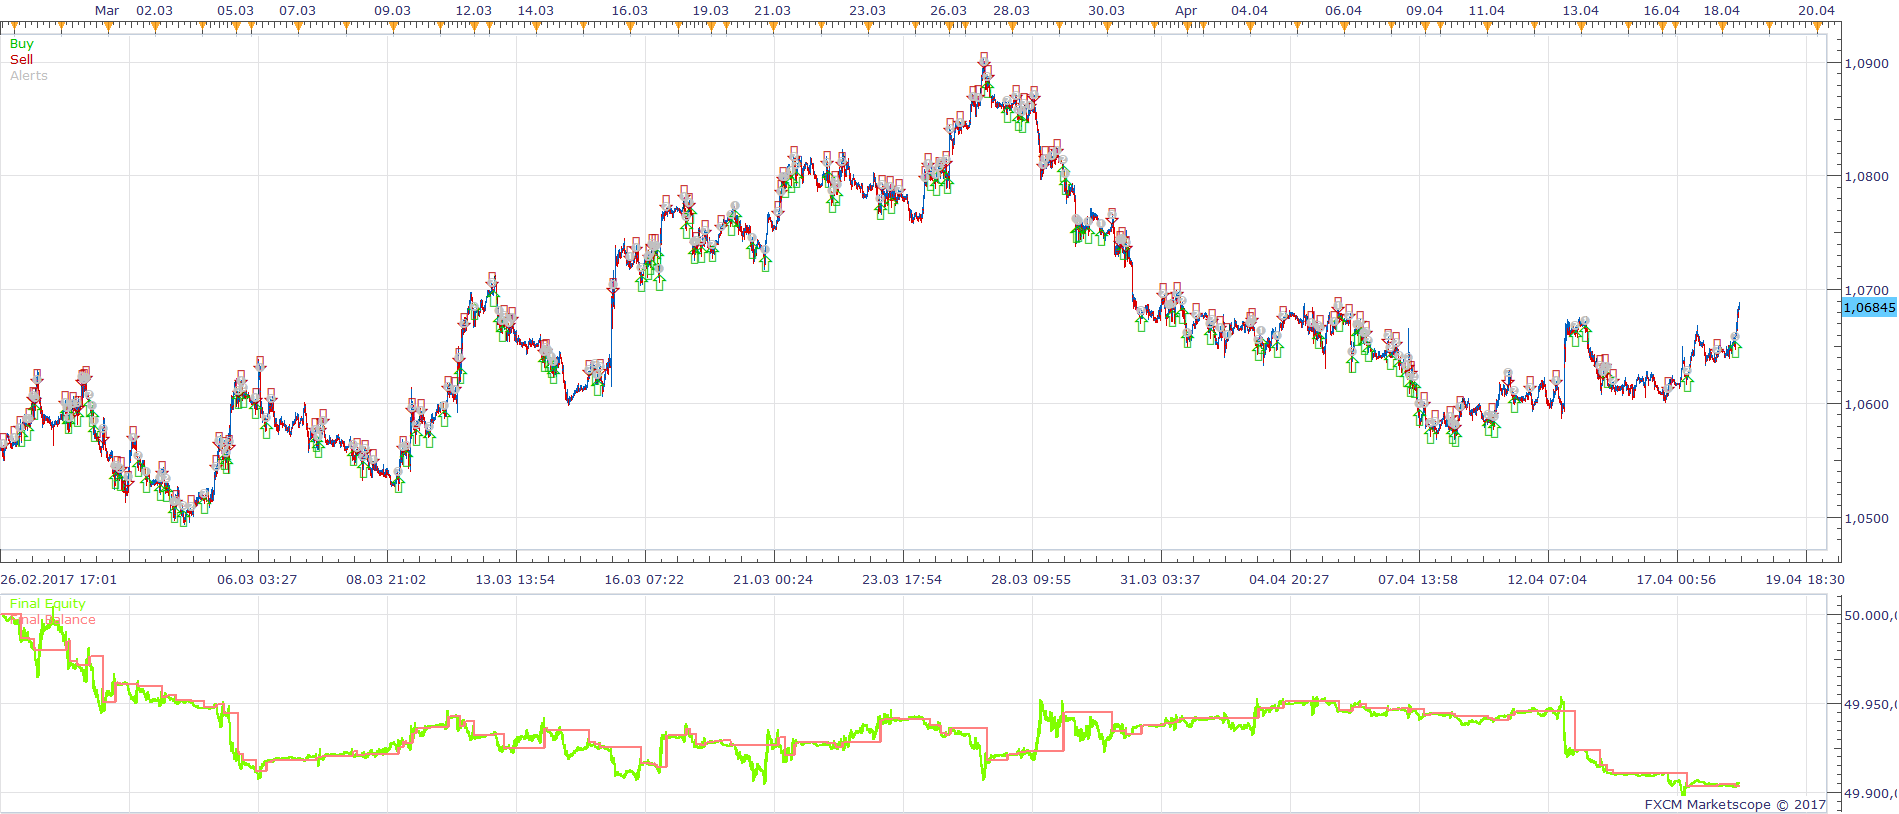This screenshot has width=1899, height=814.
Task: Select the 18.04 date label
Action: click(1721, 11)
